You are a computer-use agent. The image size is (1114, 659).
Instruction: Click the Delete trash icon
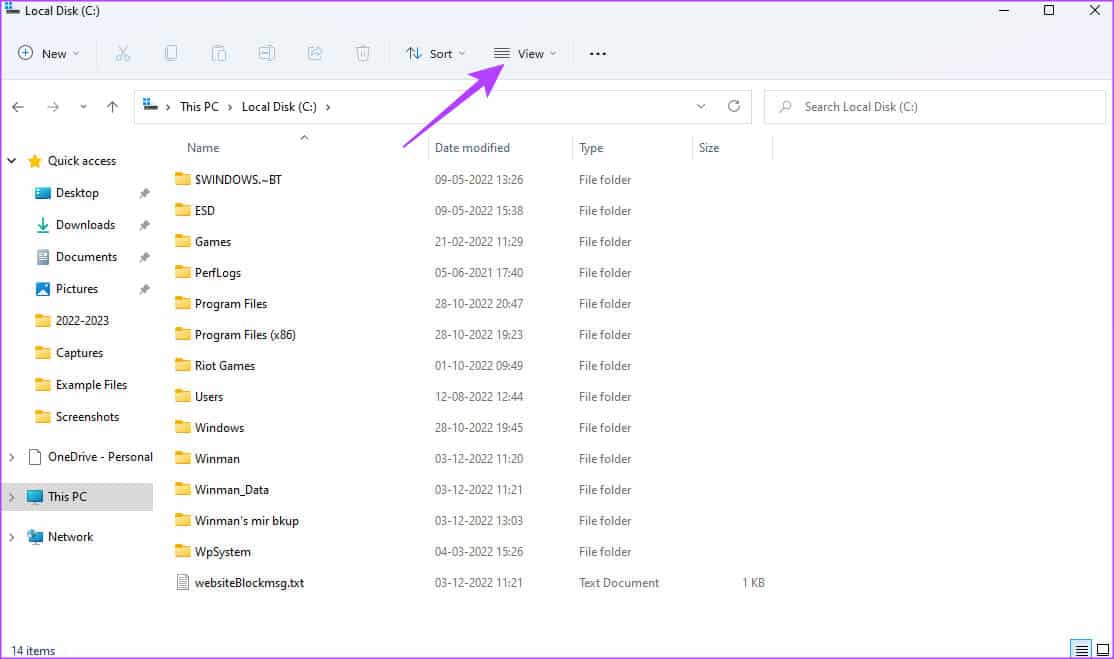coord(362,53)
